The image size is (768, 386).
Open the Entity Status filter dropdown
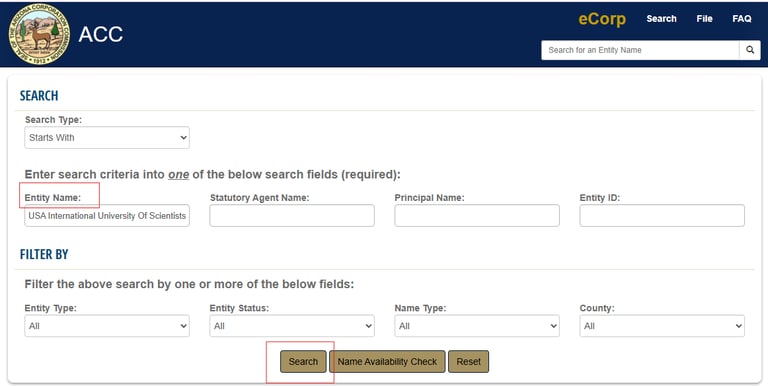tap(292, 326)
